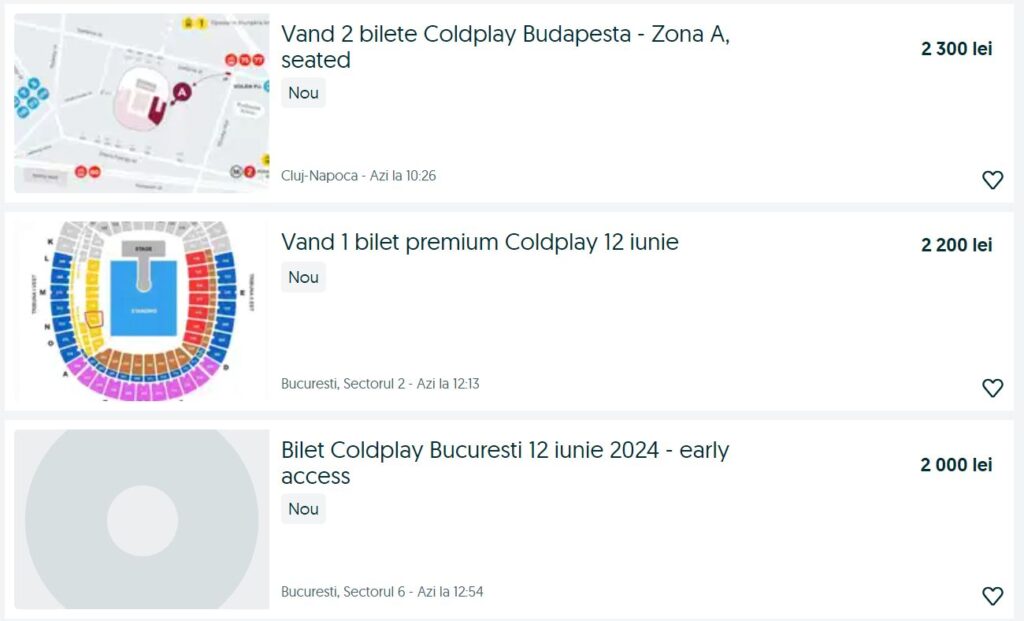Click the "Nou" tag under the premium ticket title
Viewport: 1024px width, 621px height.
coord(303,277)
